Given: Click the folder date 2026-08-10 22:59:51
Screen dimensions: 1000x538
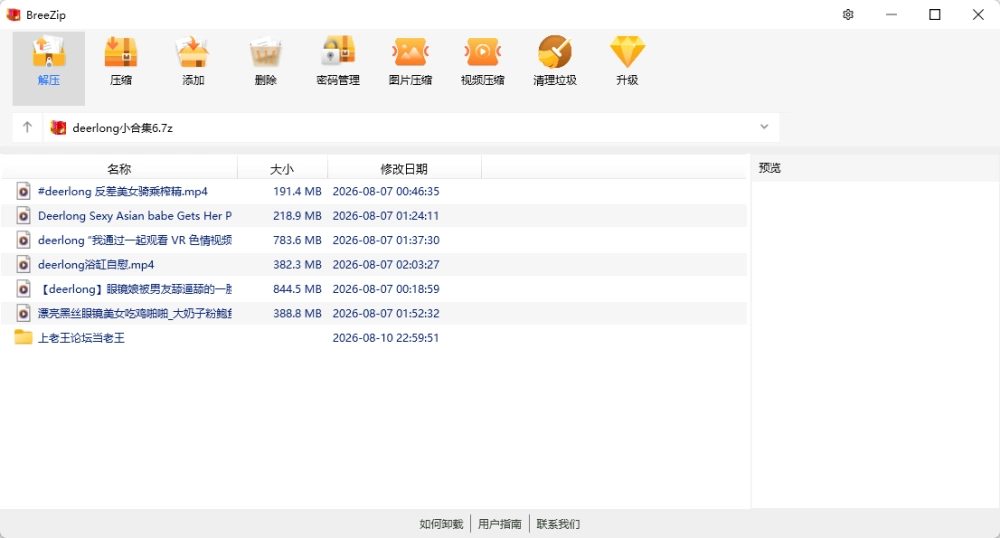Looking at the screenshot, I should [386, 338].
